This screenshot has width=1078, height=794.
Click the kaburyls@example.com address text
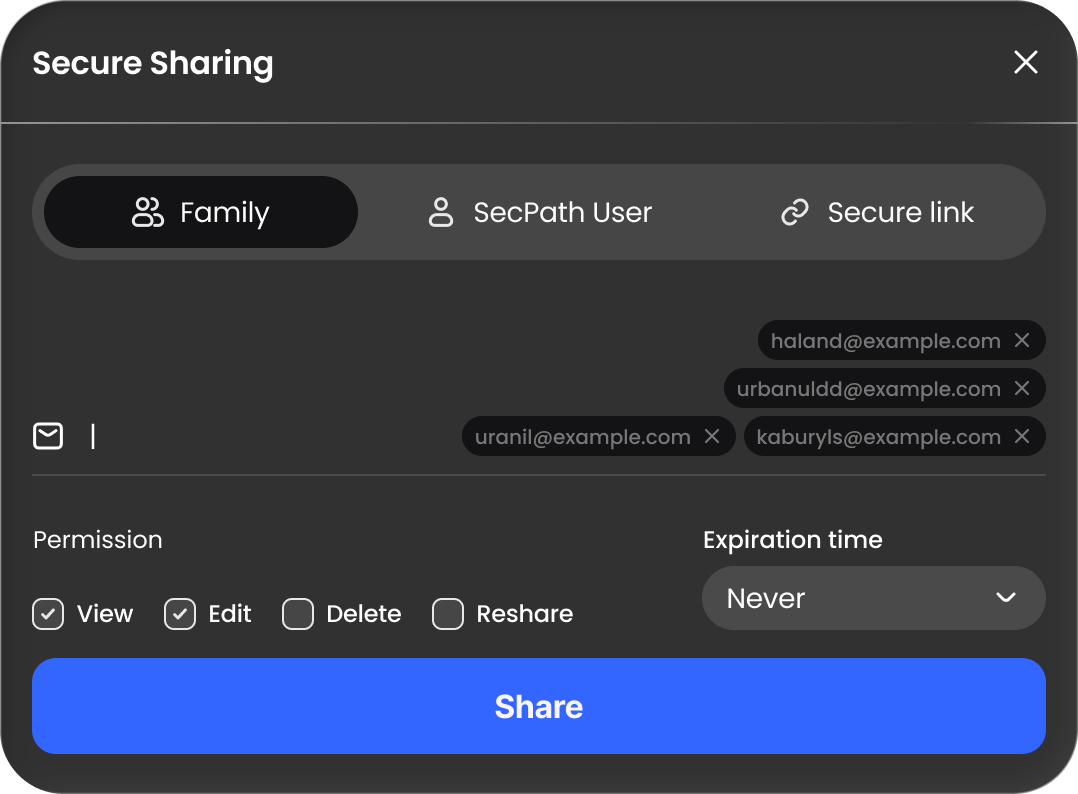tap(878, 437)
